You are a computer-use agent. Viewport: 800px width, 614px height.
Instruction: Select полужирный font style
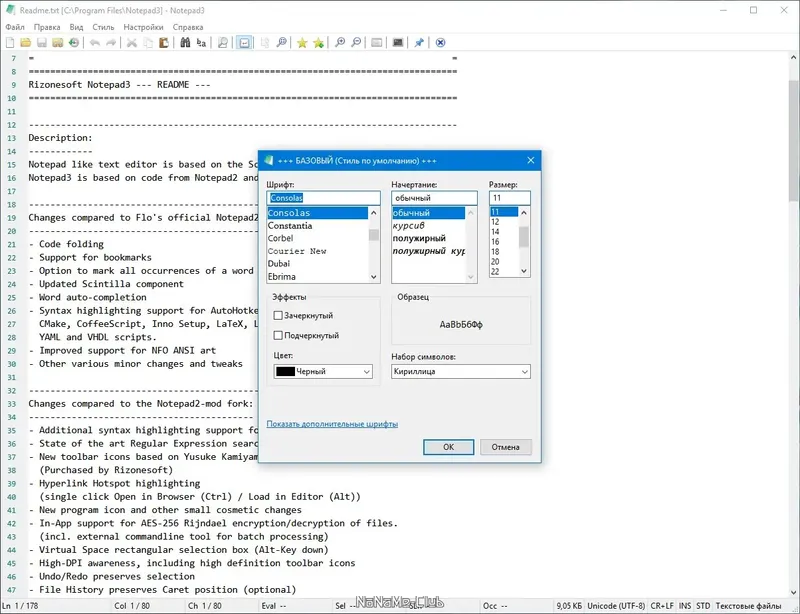coord(428,238)
